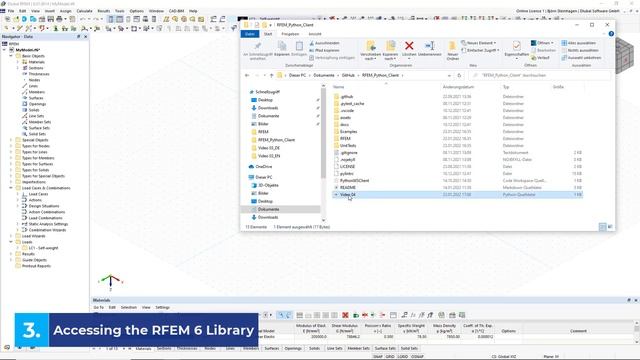Image resolution: width=640 pixels, height=360 pixels.
Task: Open the Calculate menu in RFEM
Action: coord(84,11)
